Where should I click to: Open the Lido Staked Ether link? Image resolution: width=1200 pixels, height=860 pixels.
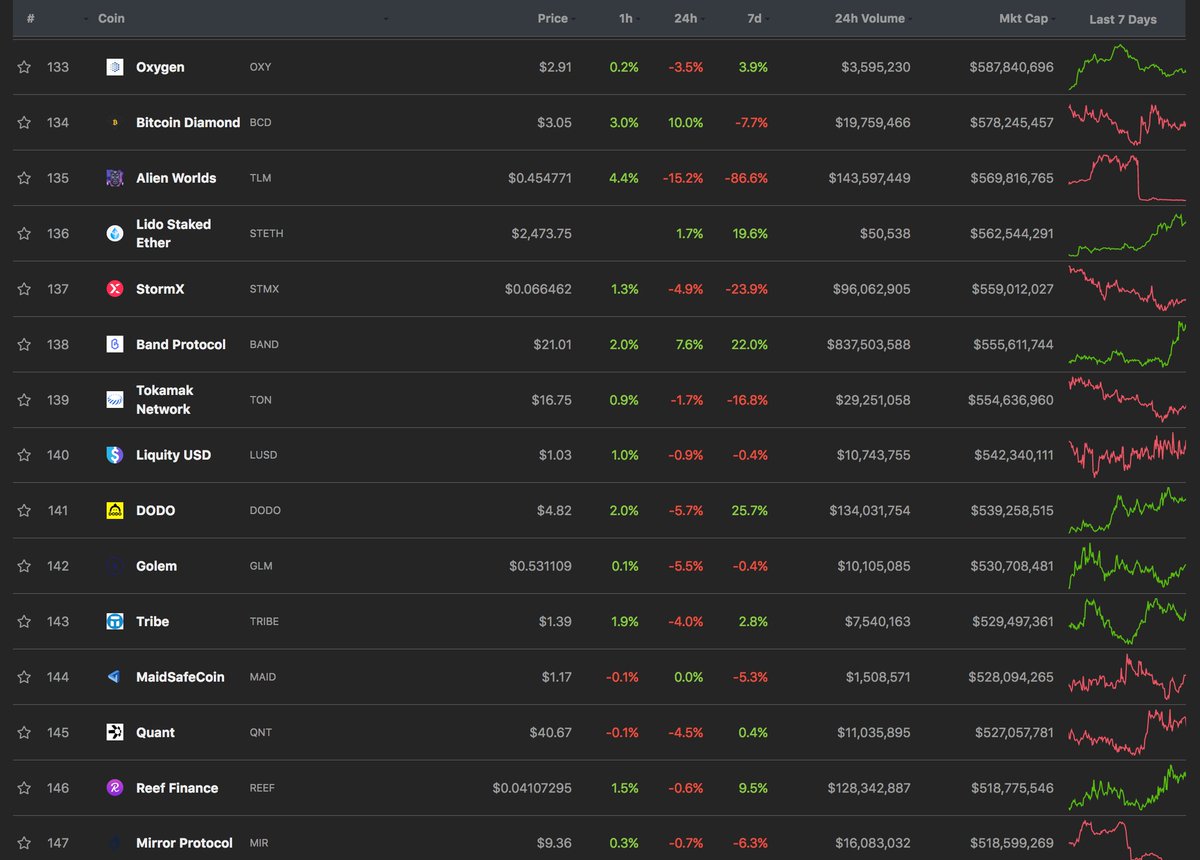pyautogui.click(x=174, y=234)
